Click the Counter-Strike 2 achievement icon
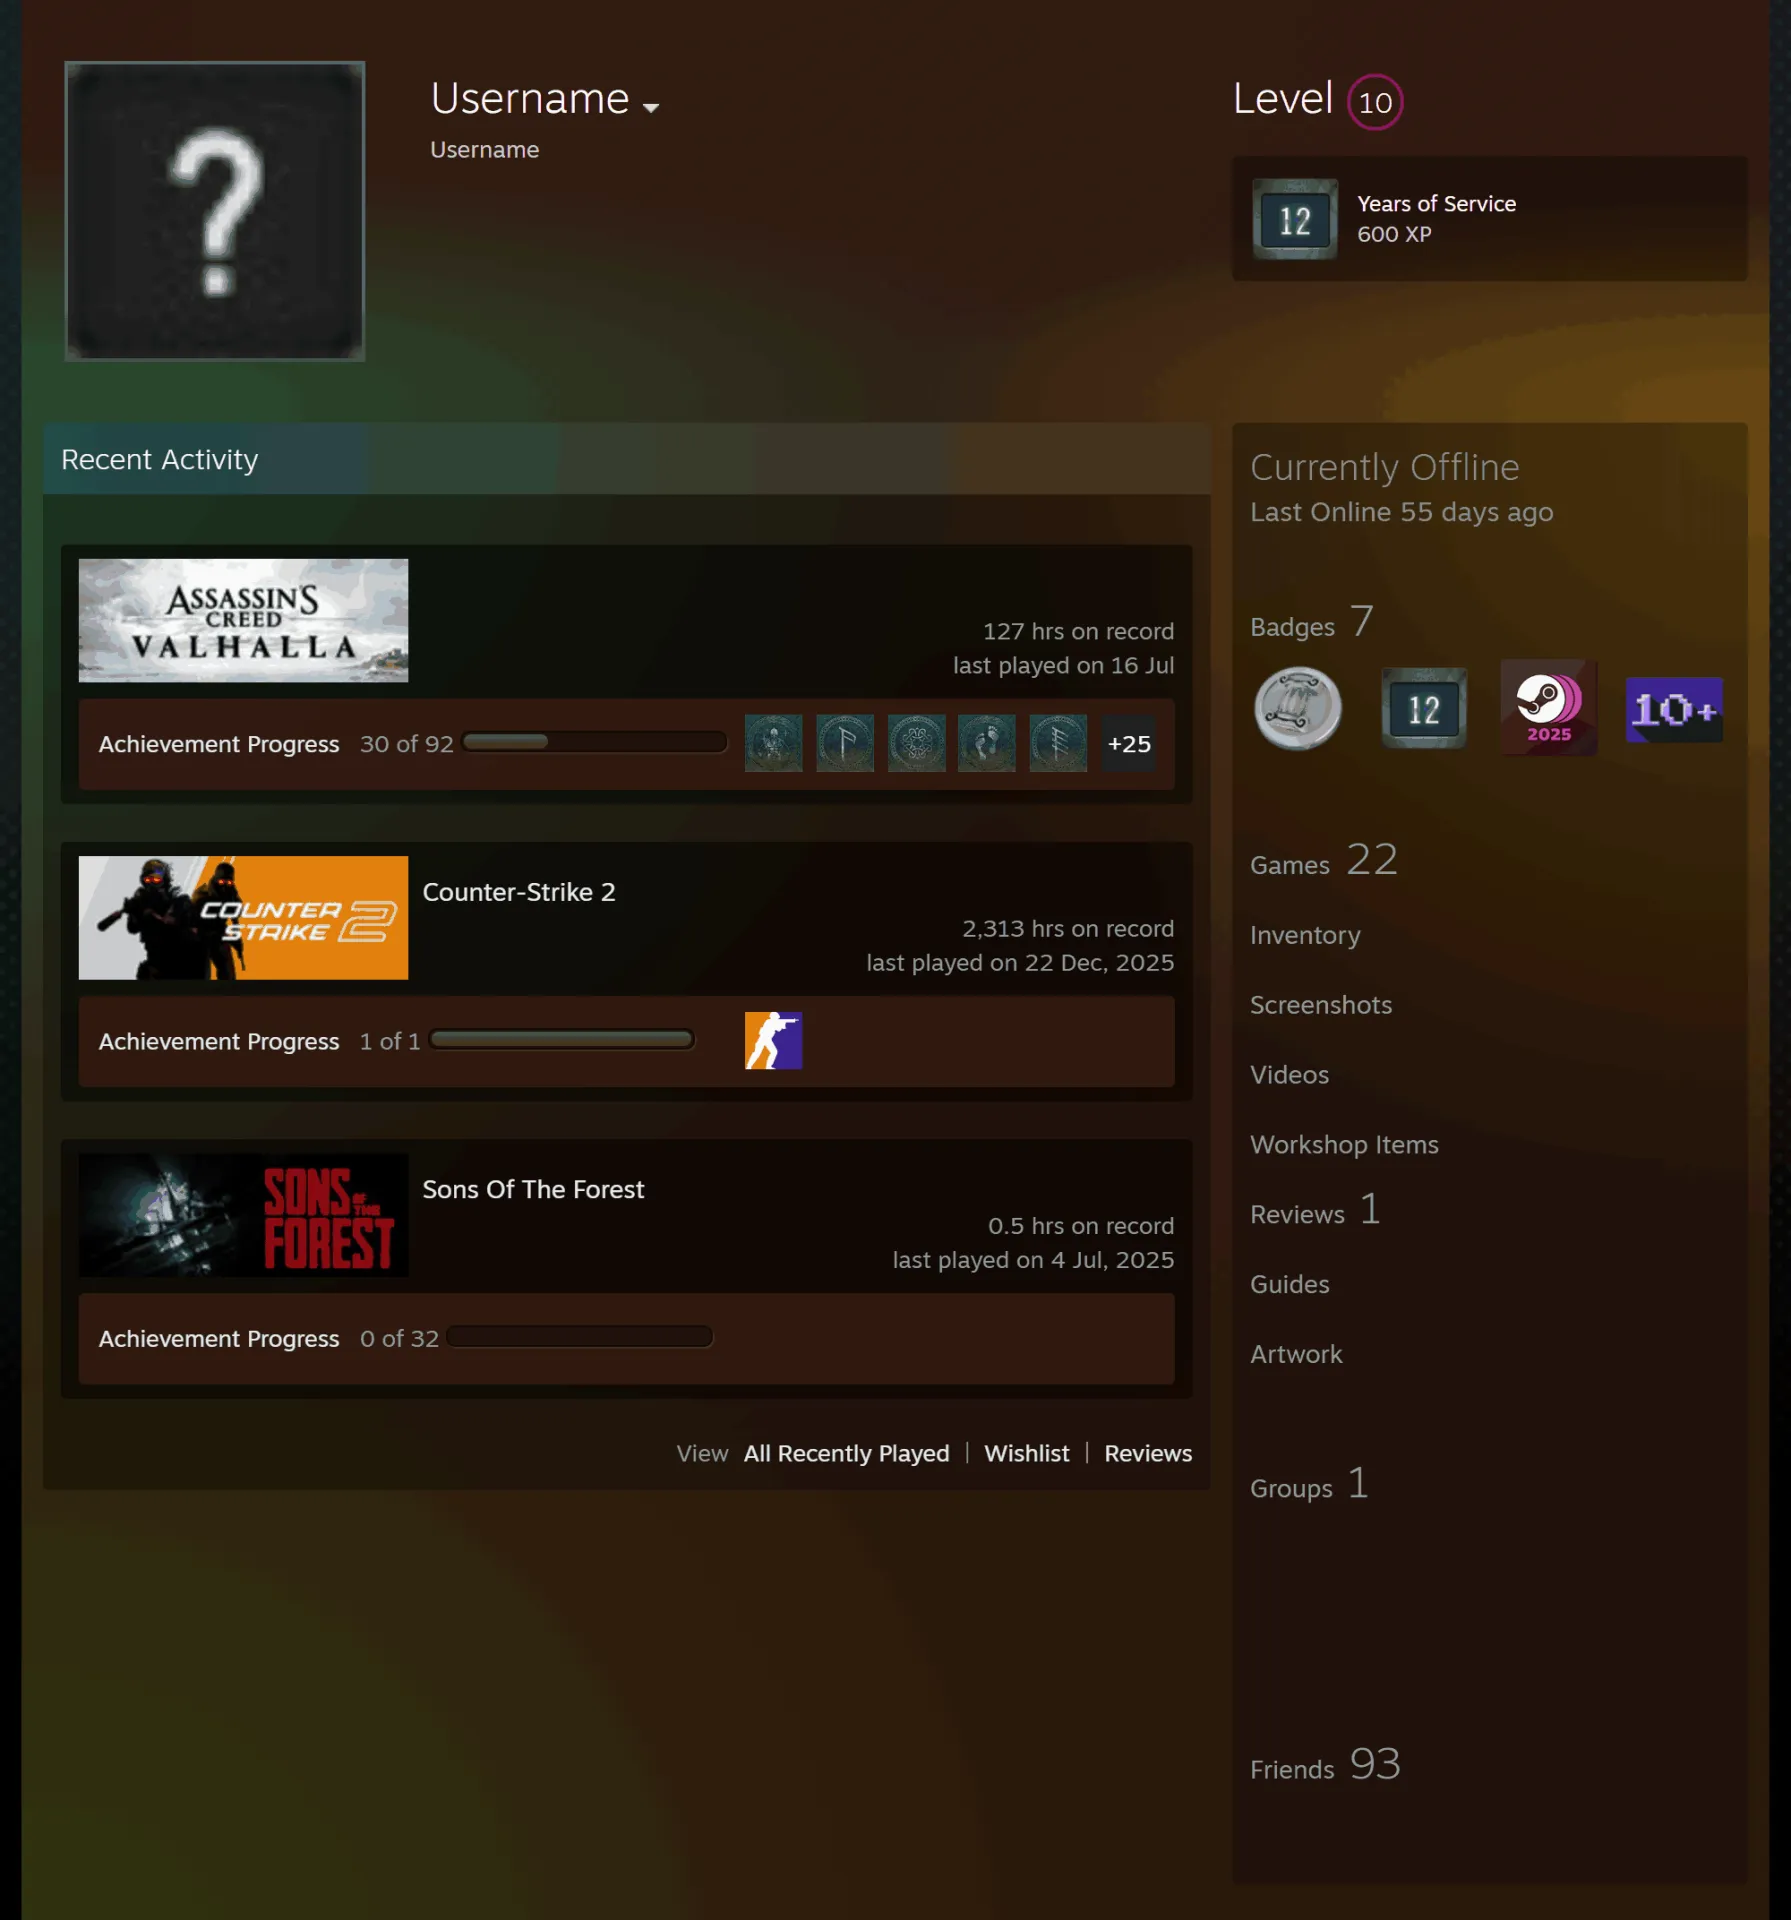Image resolution: width=1791 pixels, height=1920 pixels. (773, 1040)
